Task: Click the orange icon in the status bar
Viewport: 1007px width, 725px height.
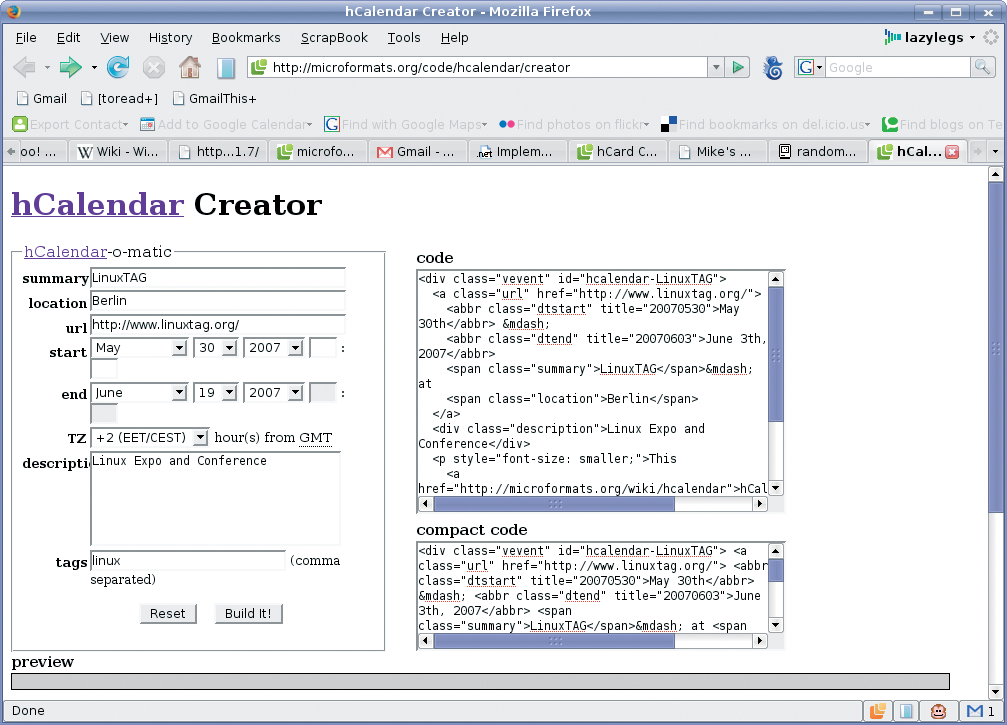Action: pos(877,710)
